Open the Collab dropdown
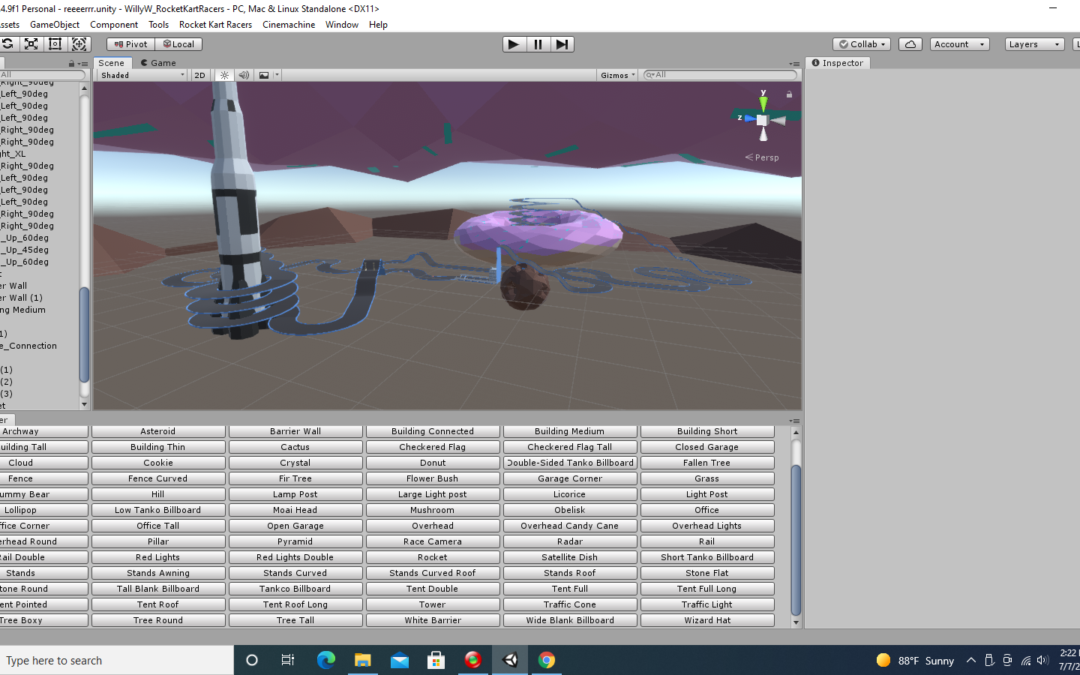 862,44
